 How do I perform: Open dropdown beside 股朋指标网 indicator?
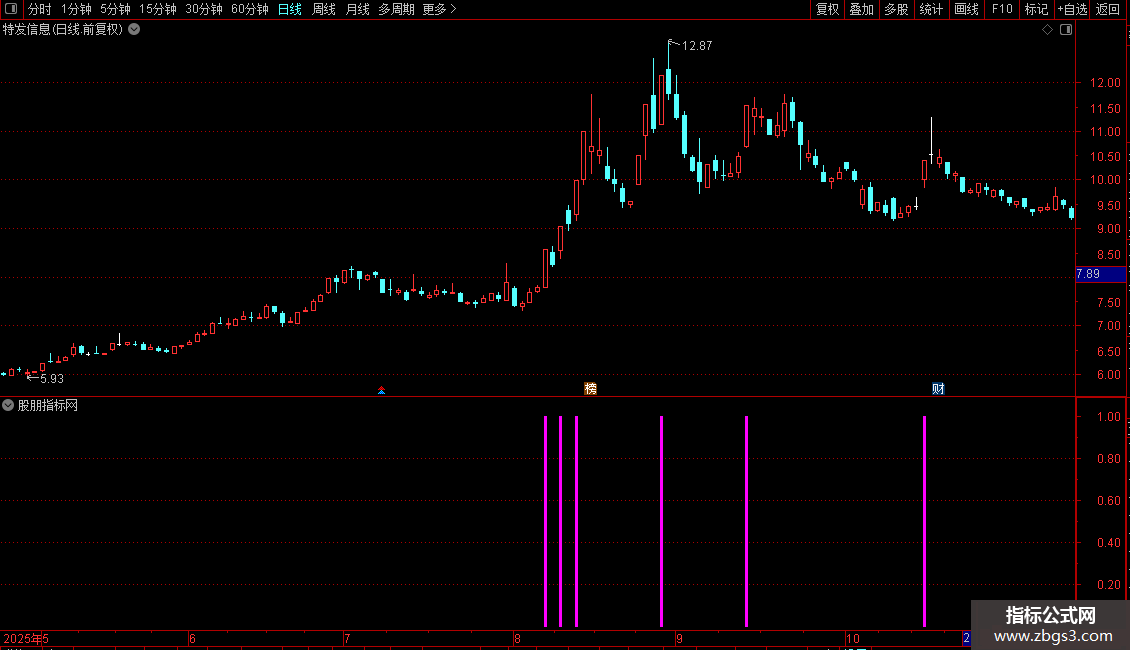[x=8, y=406]
